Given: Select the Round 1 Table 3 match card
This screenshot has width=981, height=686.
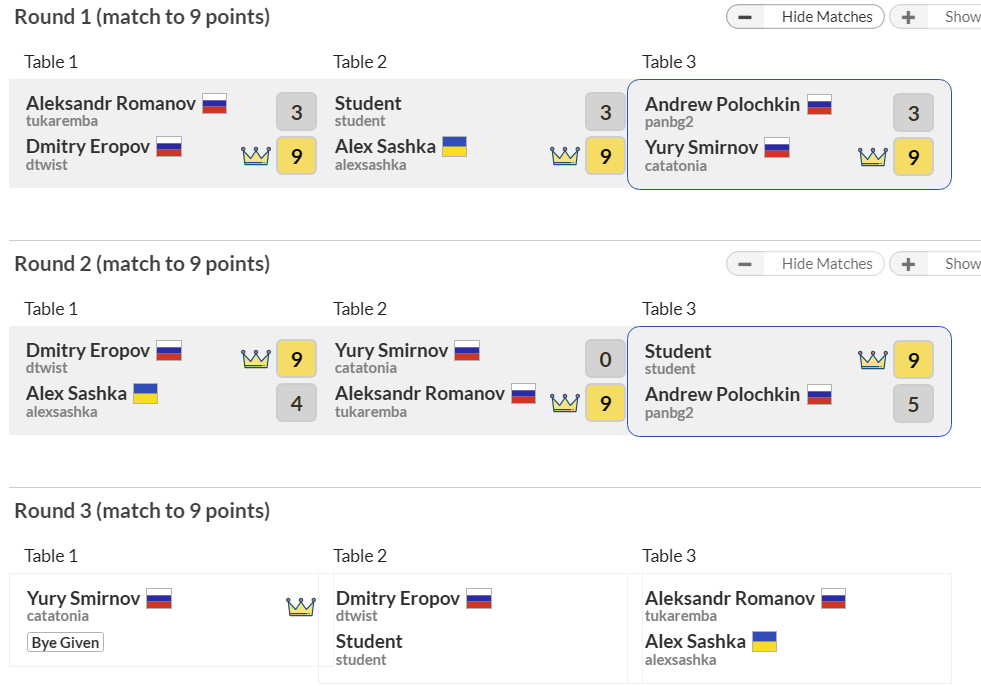Looking at the screenshot, I should pos(789,134).
